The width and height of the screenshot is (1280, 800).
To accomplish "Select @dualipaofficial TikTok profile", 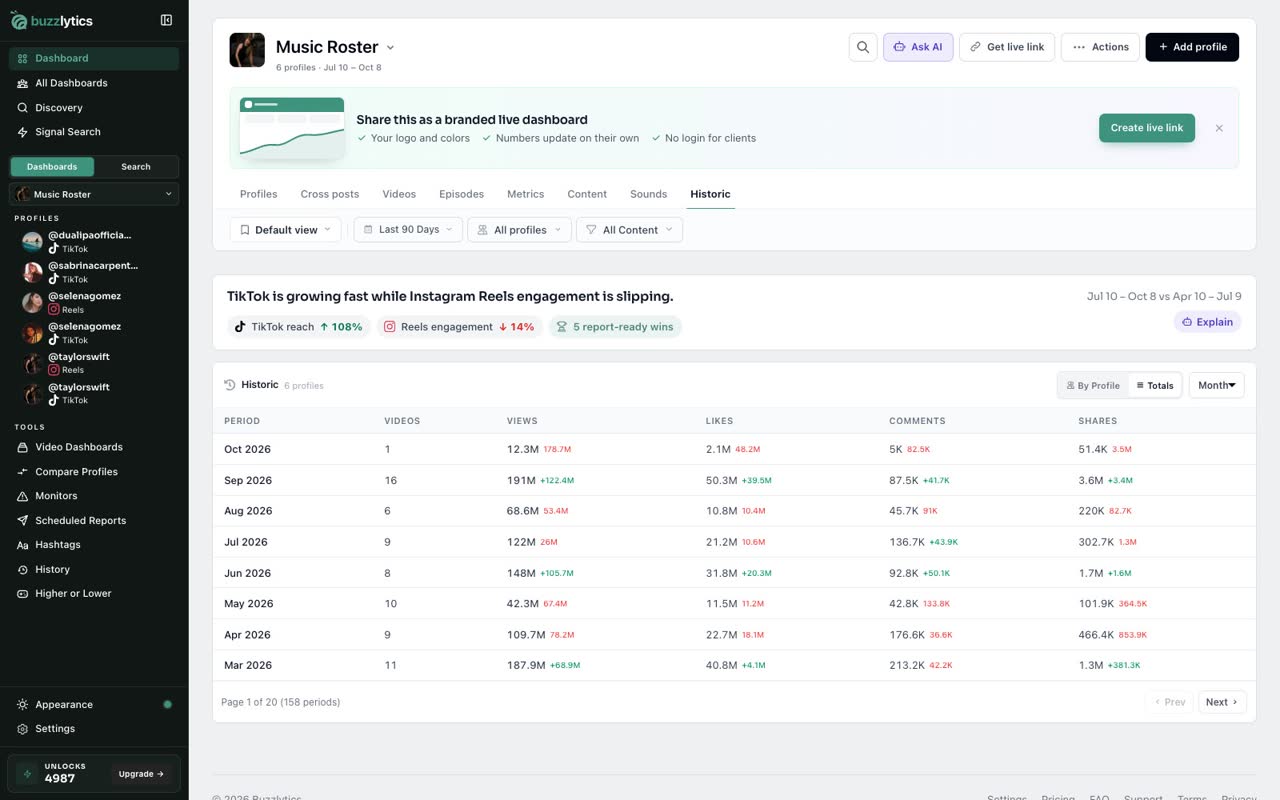I will [x=94, y=241].
